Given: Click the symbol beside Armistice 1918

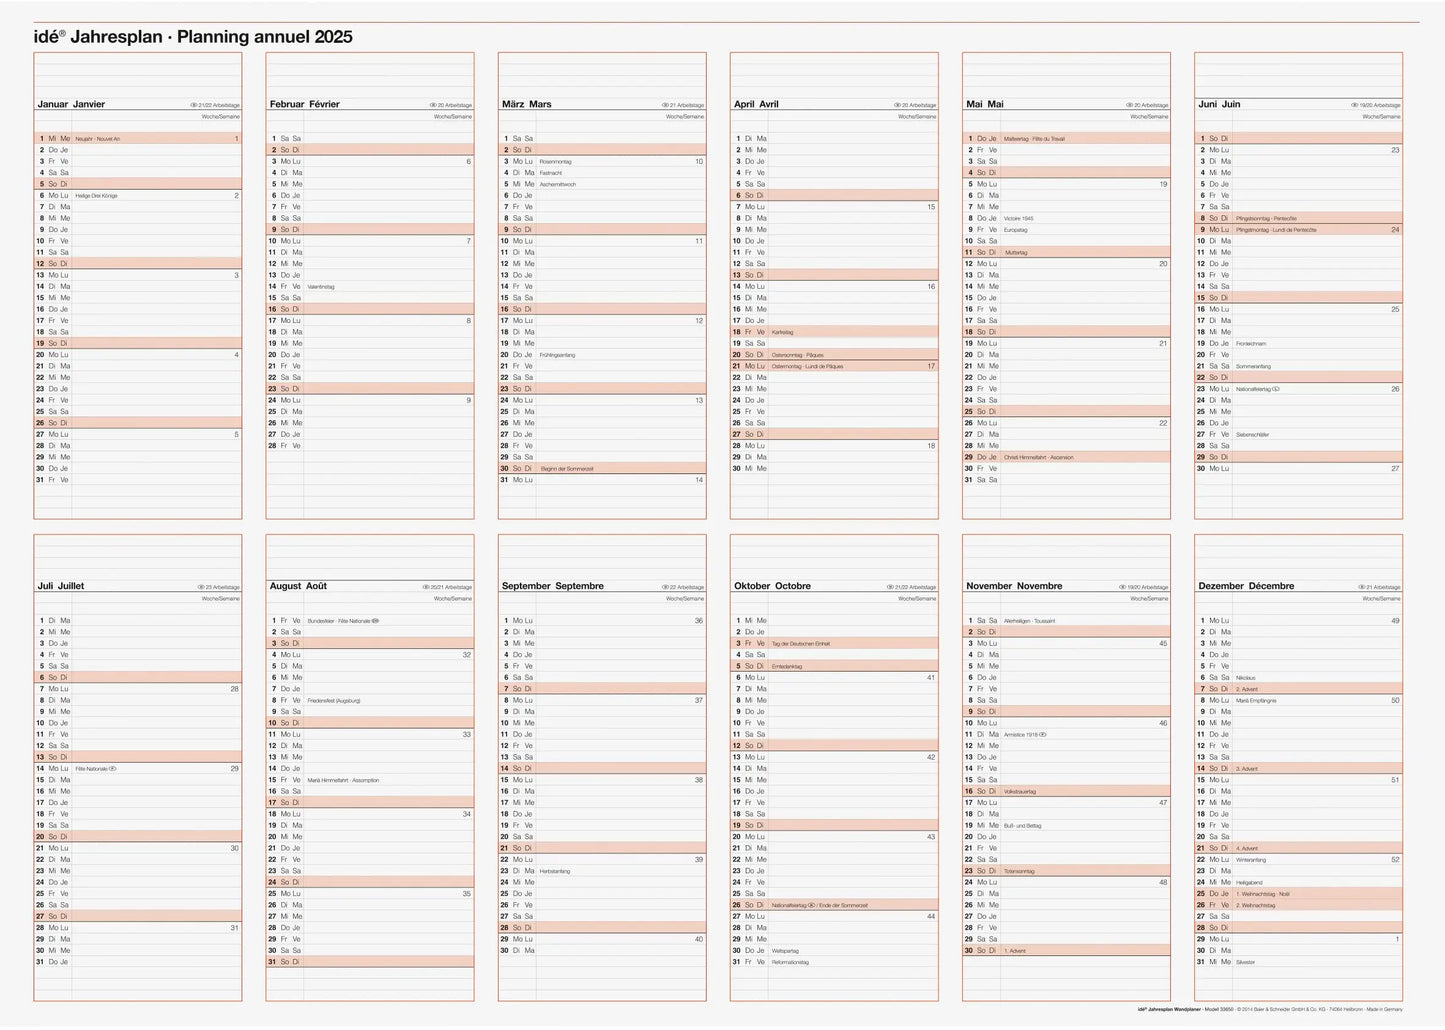Looking at the screenshot, I should tap(1042, 735).
